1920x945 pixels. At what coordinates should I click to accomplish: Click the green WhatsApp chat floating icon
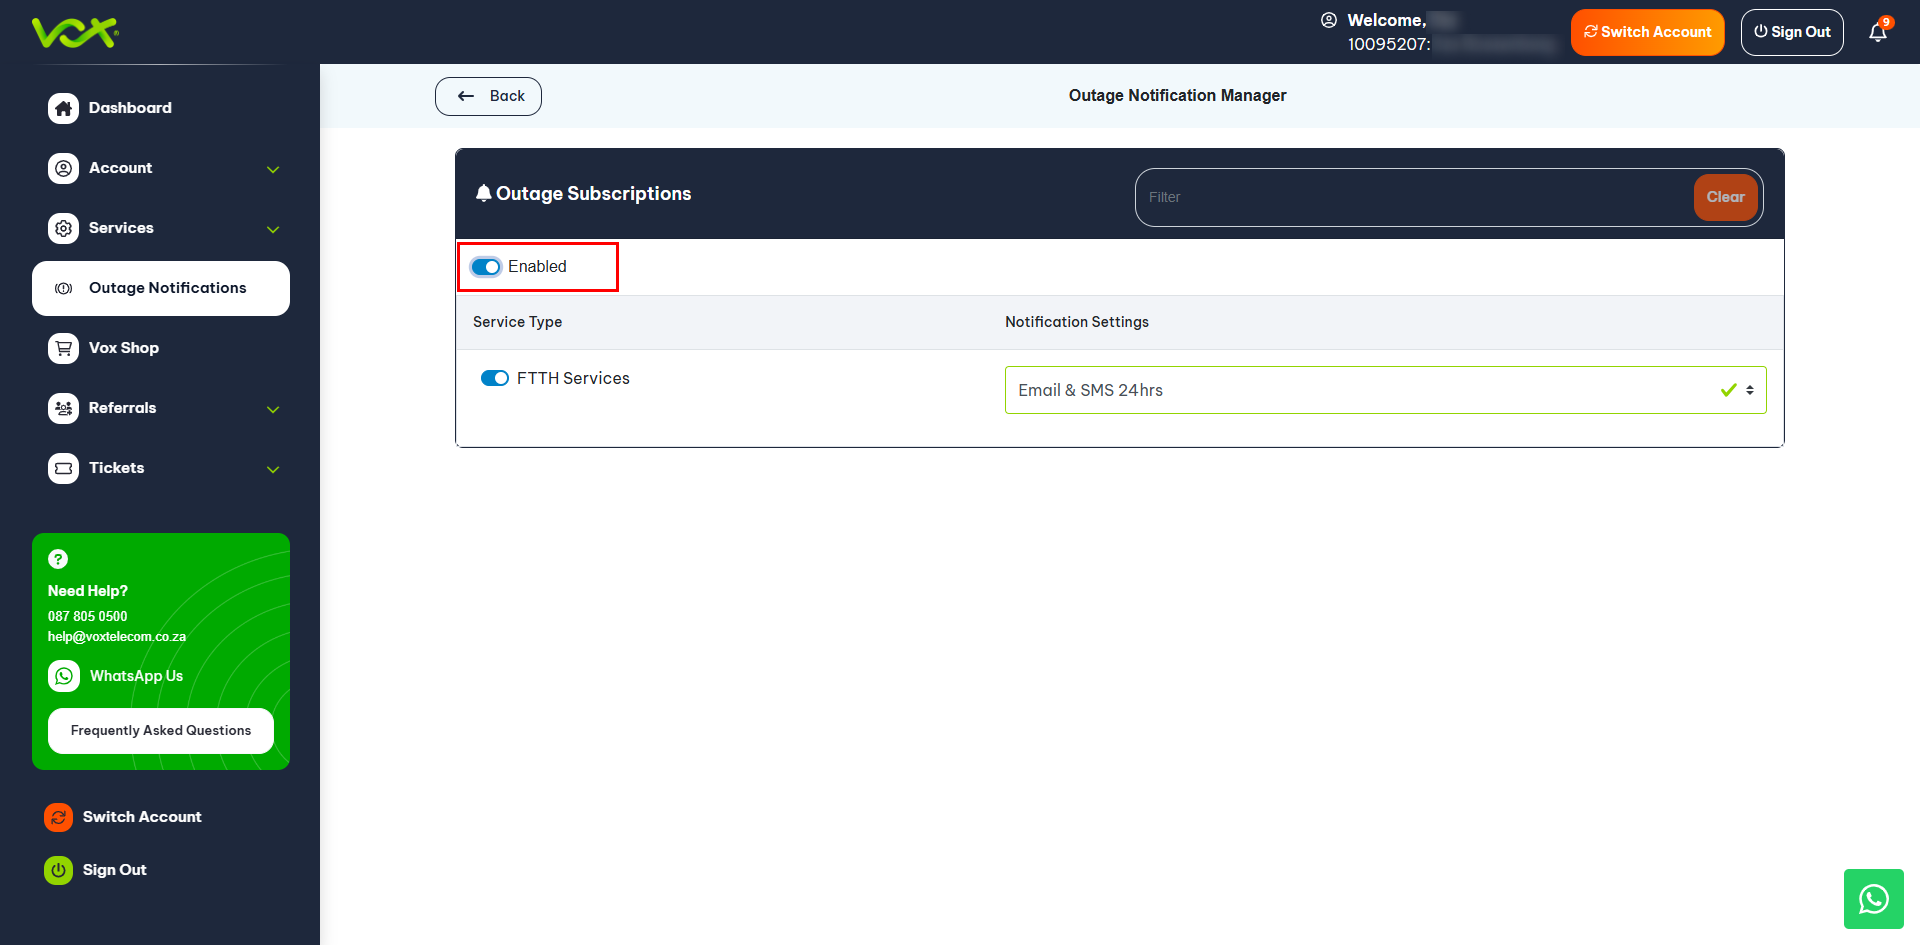(x=1873, y=899)
